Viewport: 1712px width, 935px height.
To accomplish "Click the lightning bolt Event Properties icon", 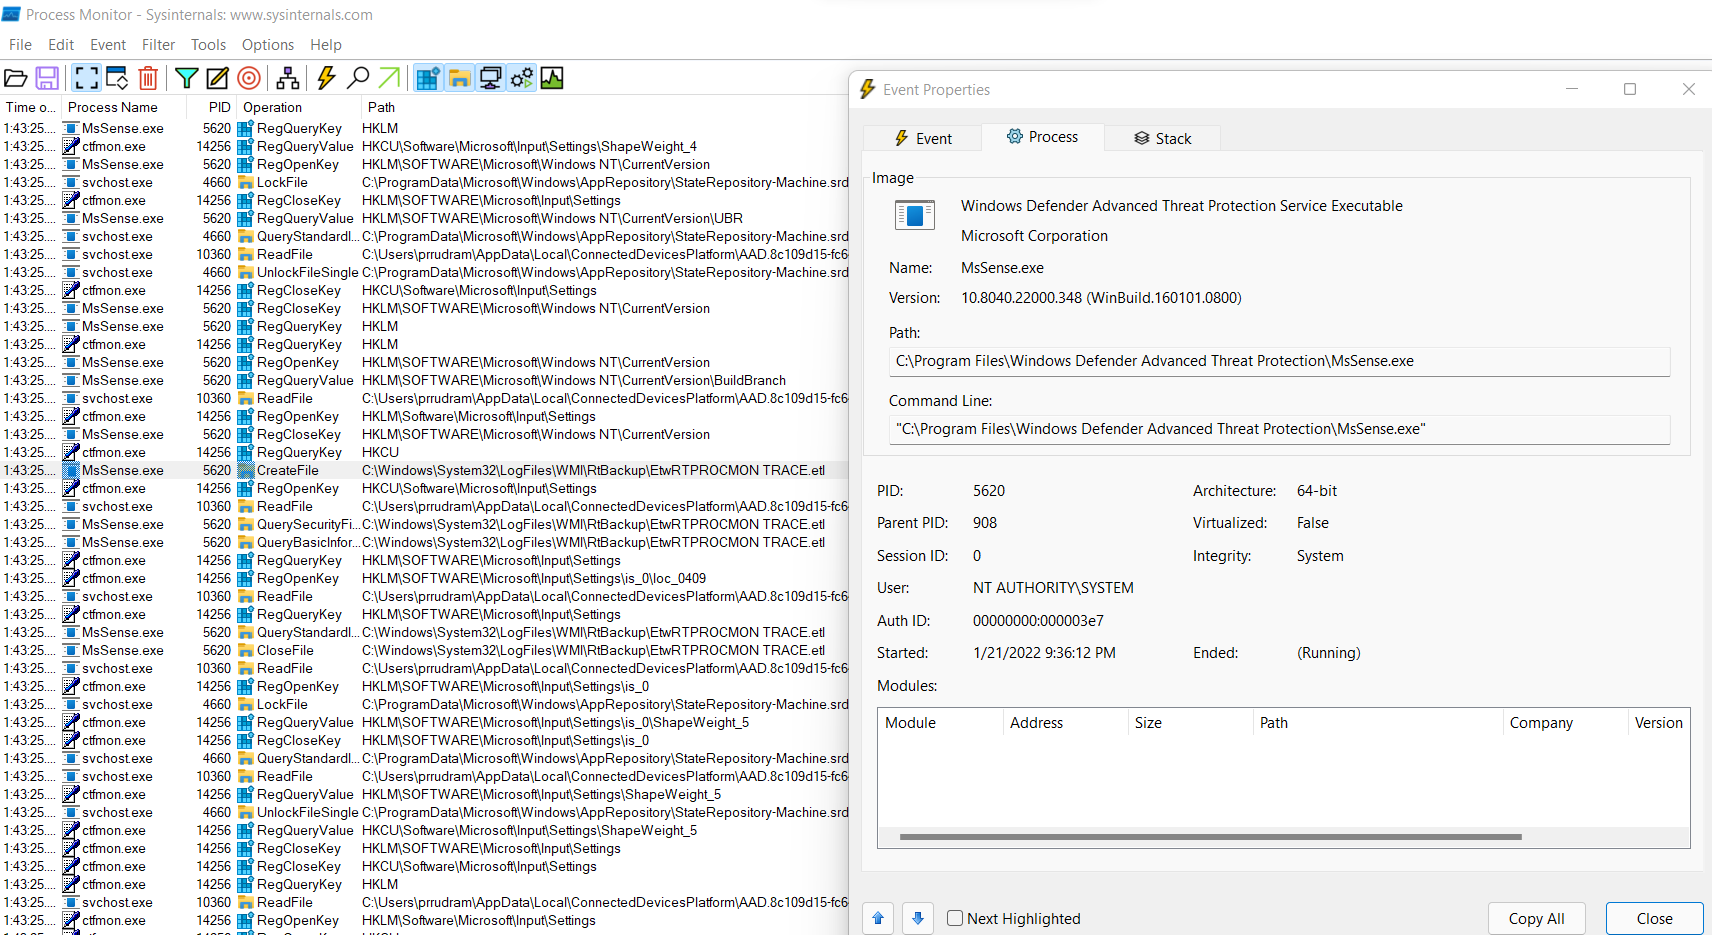I will tap(326, 78).
